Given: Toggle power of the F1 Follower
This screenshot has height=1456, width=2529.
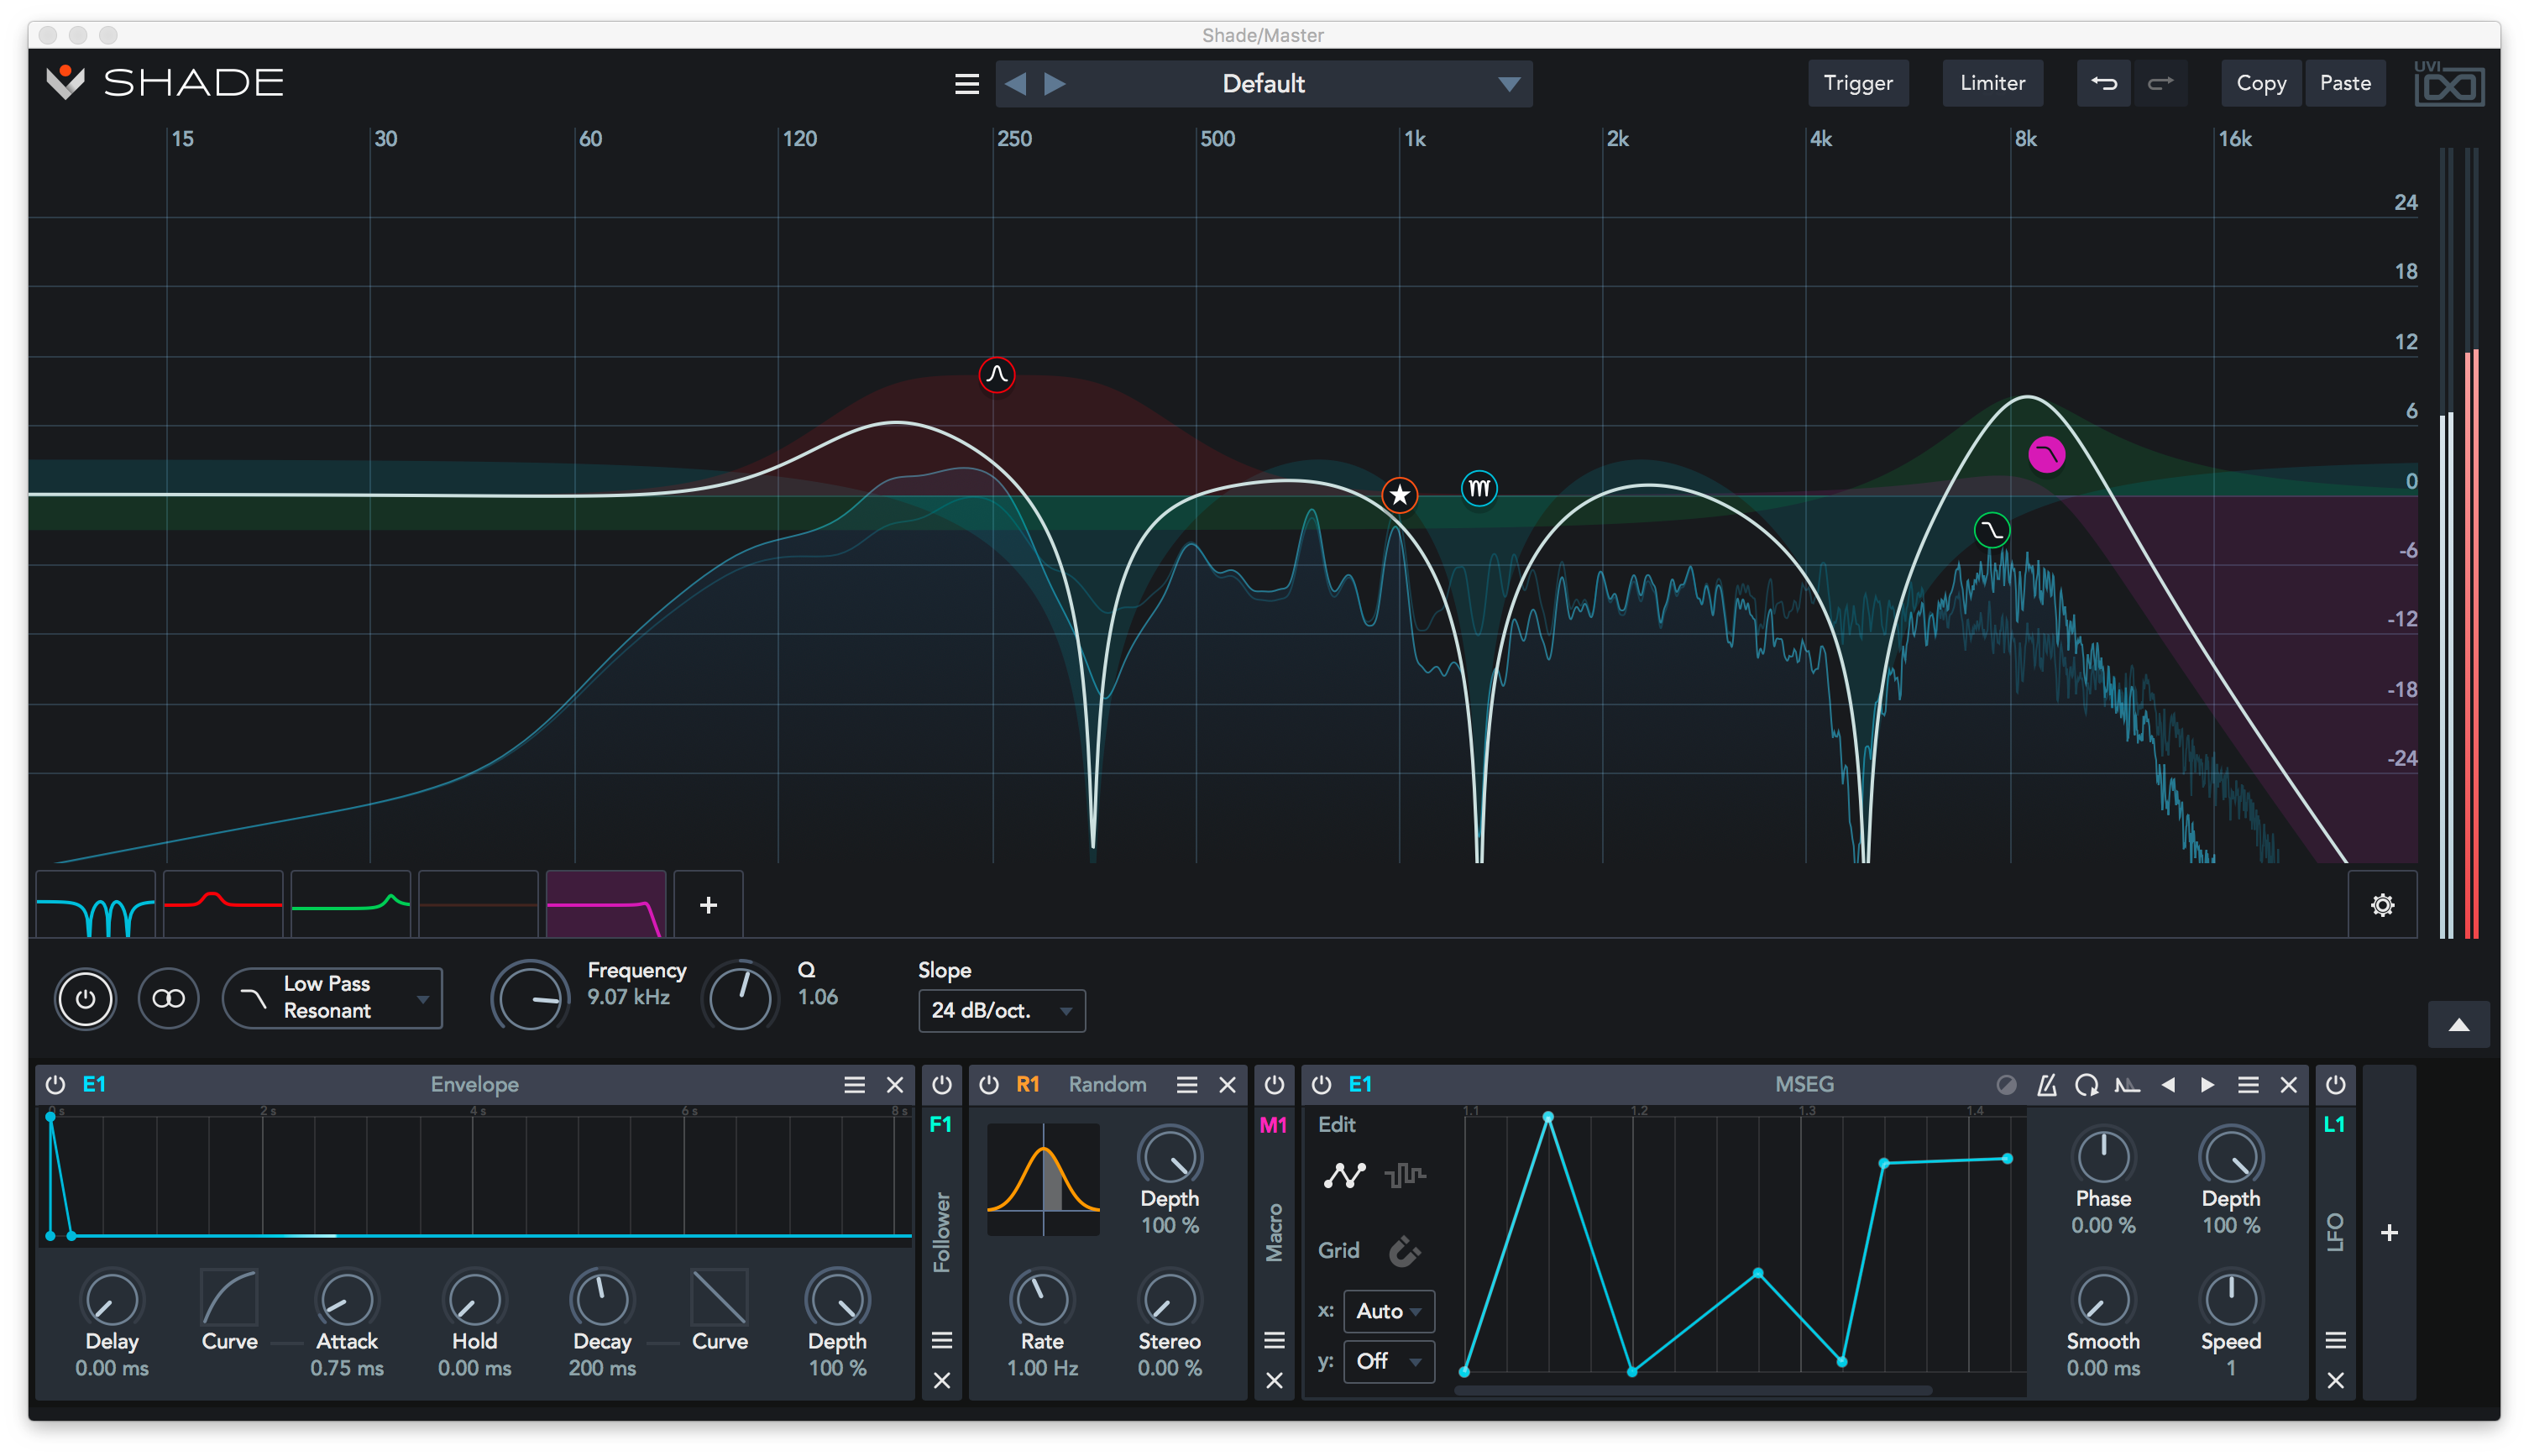Looking at the screenshot, I should pyautogui.click(x=941, y=1084).
